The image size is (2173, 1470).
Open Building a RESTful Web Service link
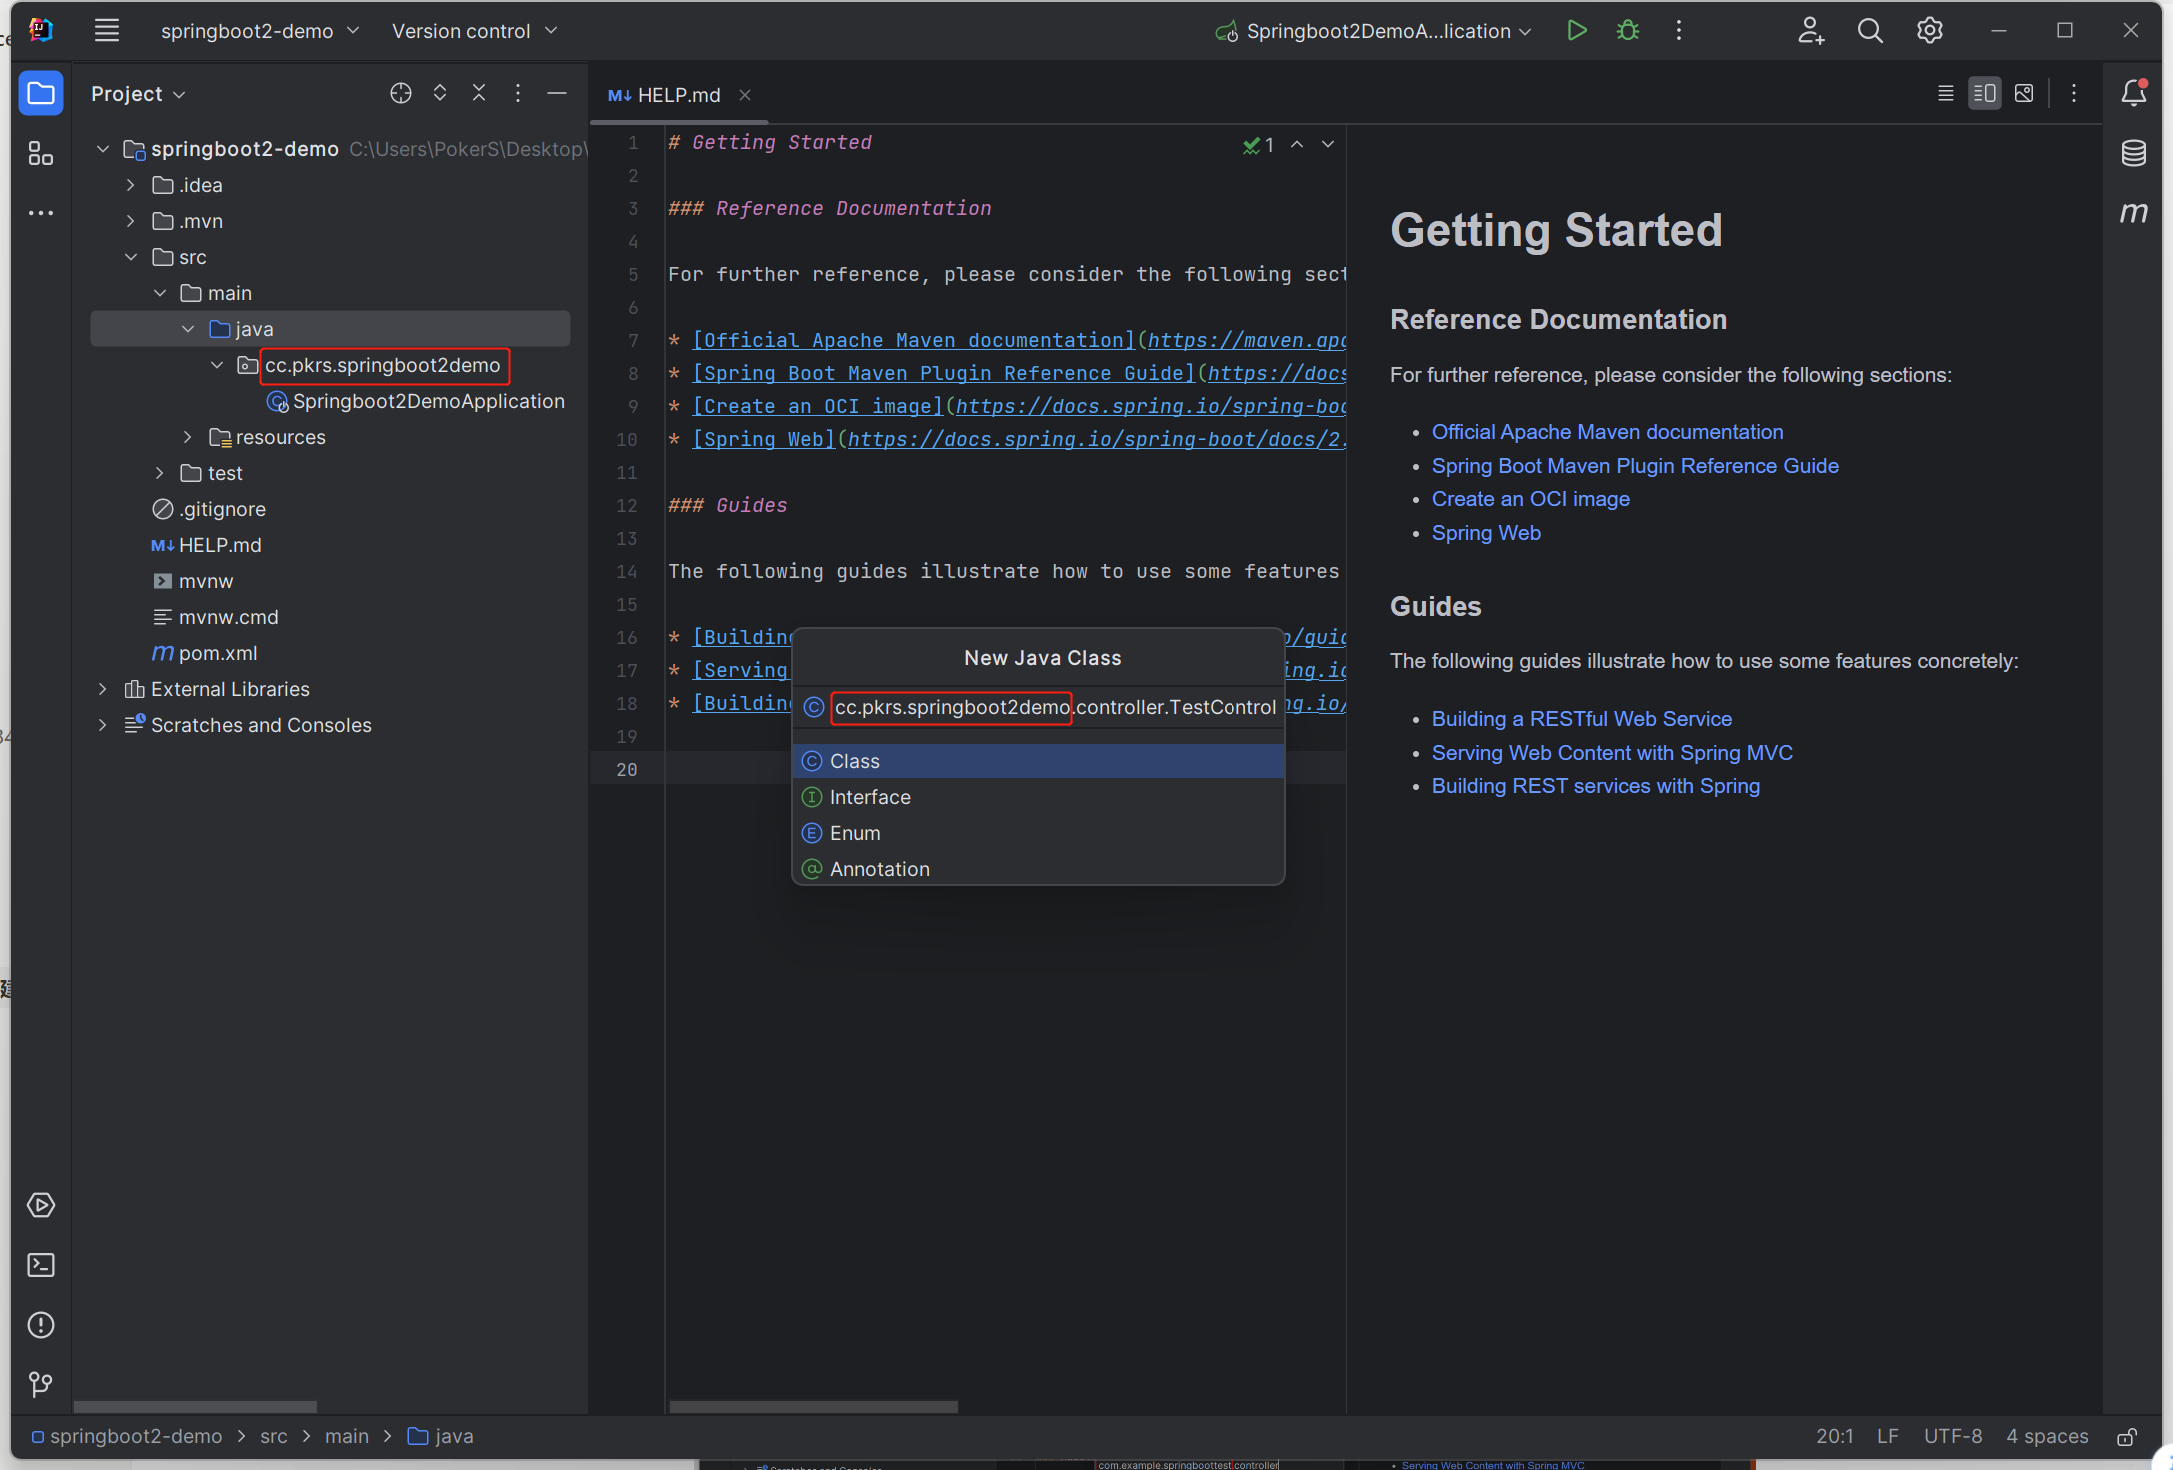click(x=1581, y=719)
